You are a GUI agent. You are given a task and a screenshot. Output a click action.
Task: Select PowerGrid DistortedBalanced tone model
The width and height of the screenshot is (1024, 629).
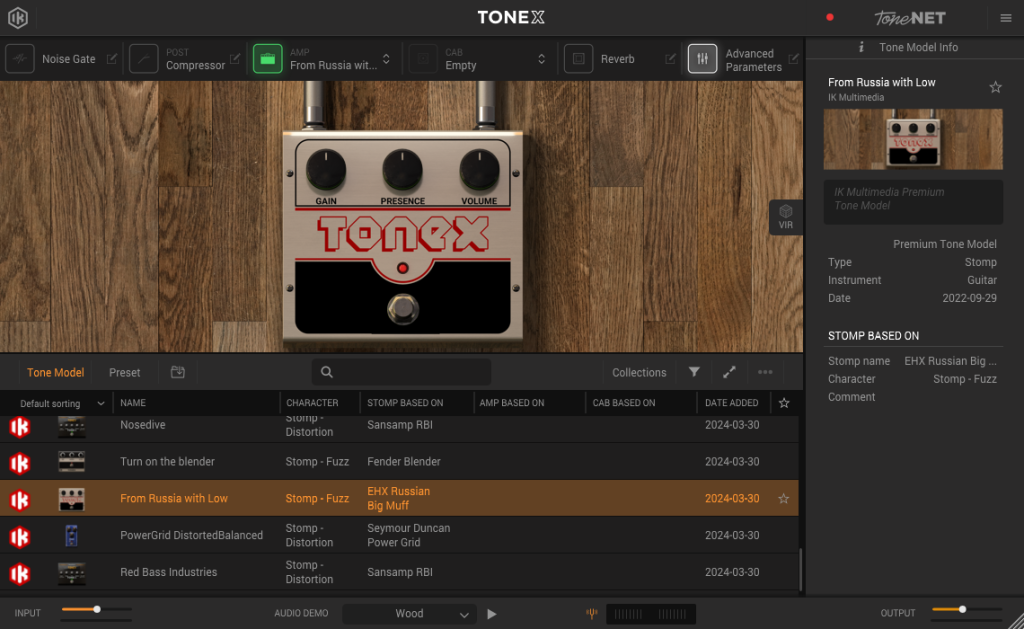click(x=399, y=535)
